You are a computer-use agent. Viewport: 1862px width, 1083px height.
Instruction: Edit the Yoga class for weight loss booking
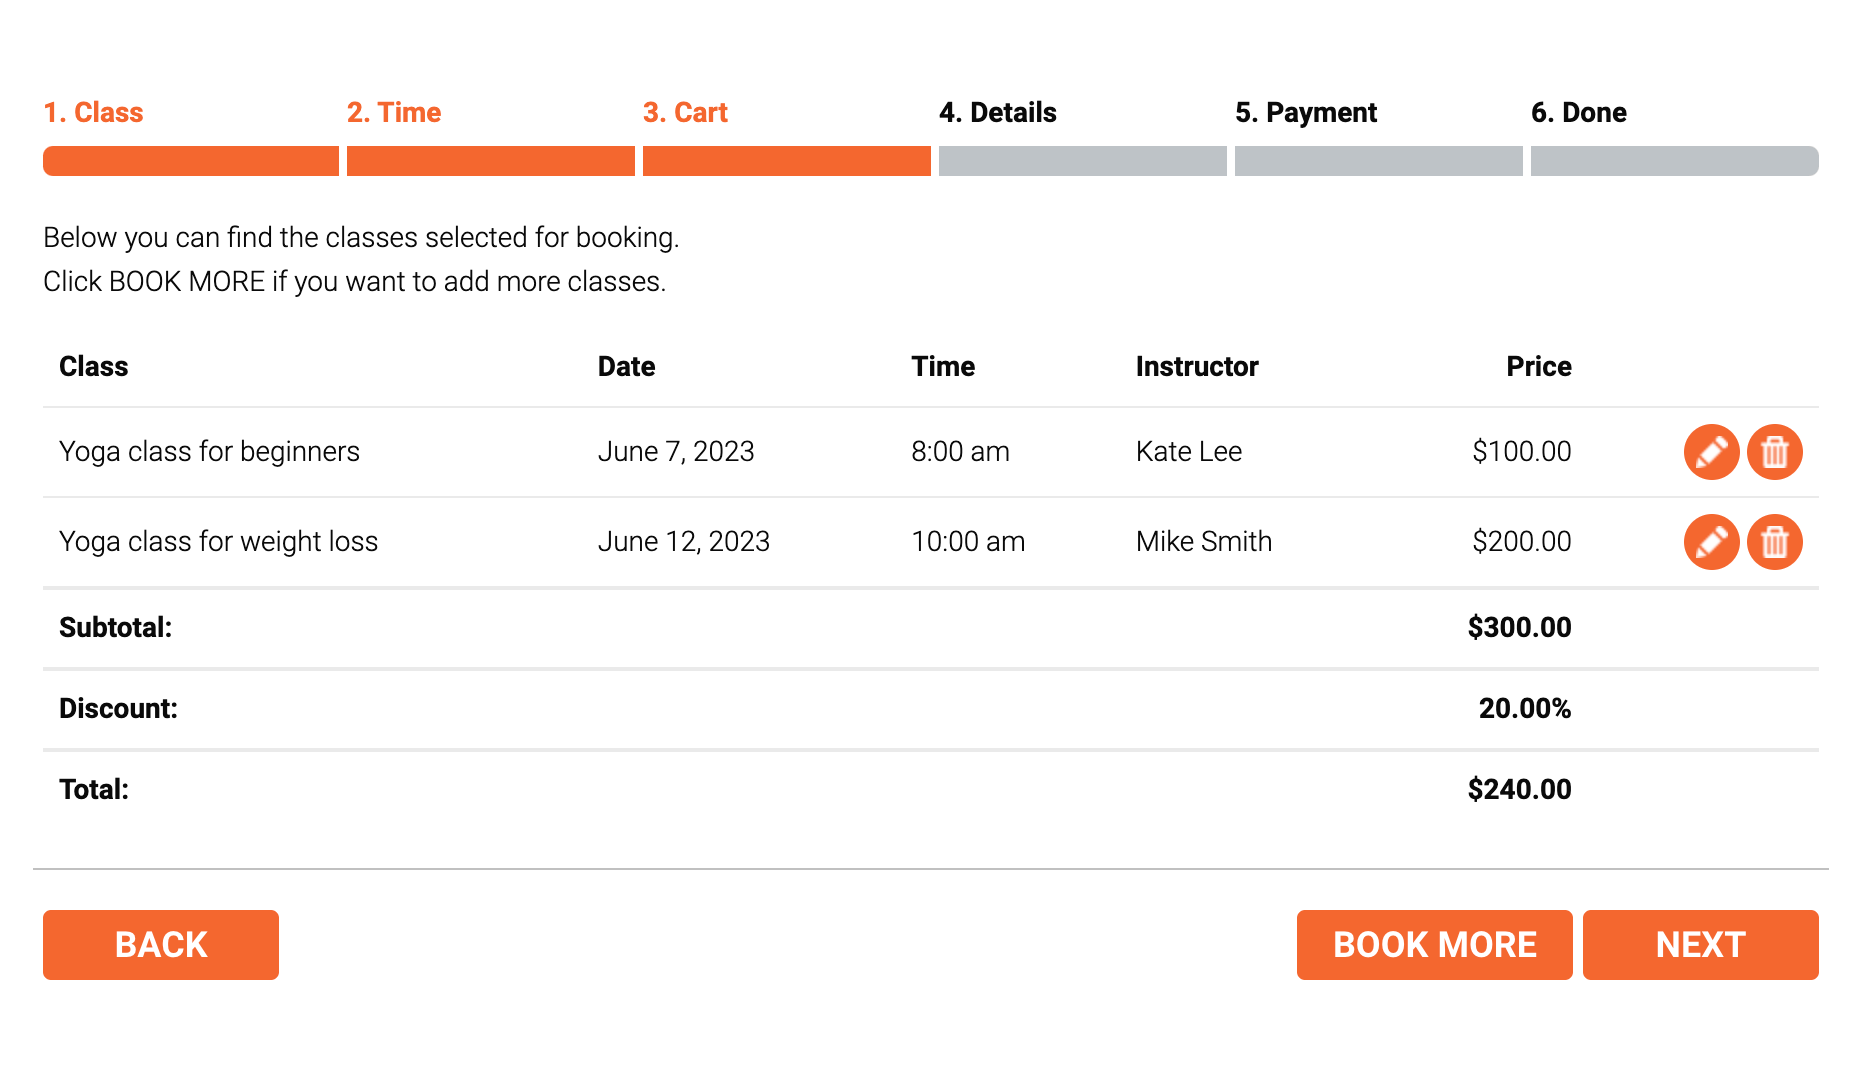(x=1711, y=542)
